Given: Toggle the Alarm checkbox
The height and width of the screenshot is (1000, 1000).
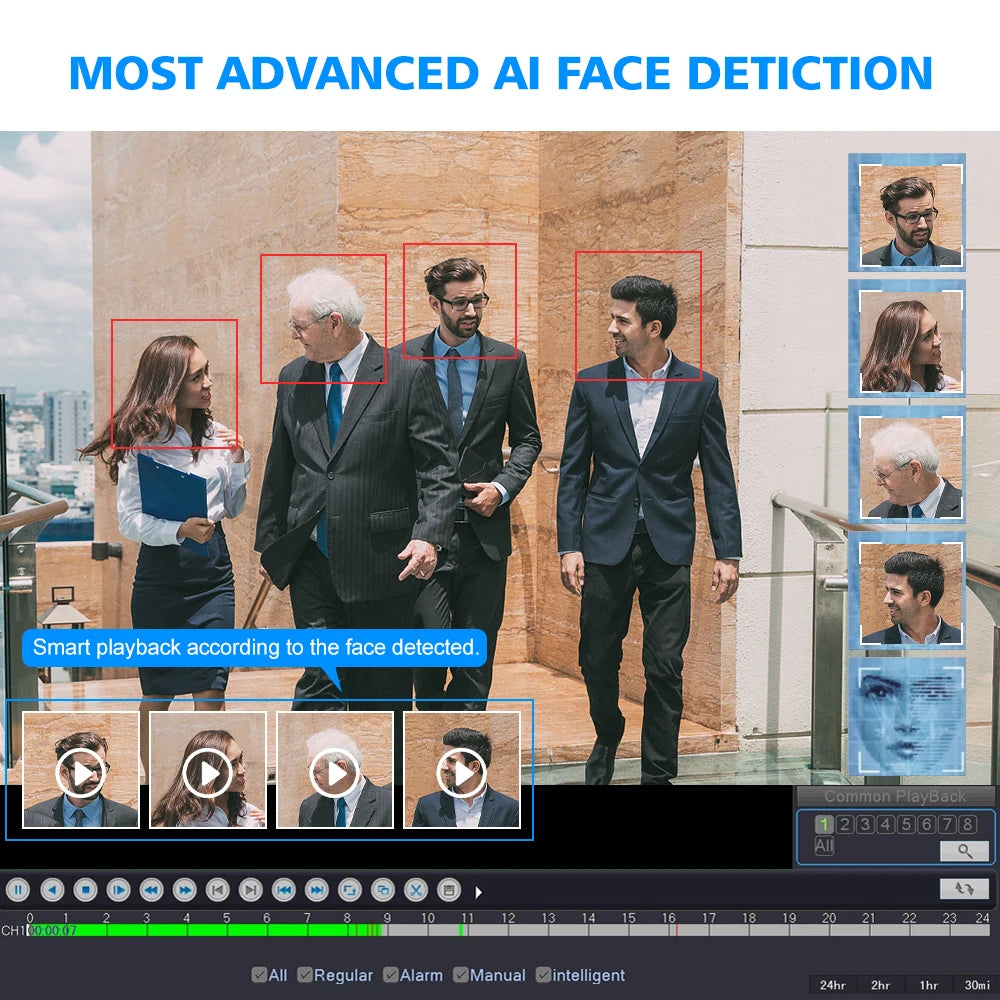Looking at the screenshot, I should coord(391,975).
